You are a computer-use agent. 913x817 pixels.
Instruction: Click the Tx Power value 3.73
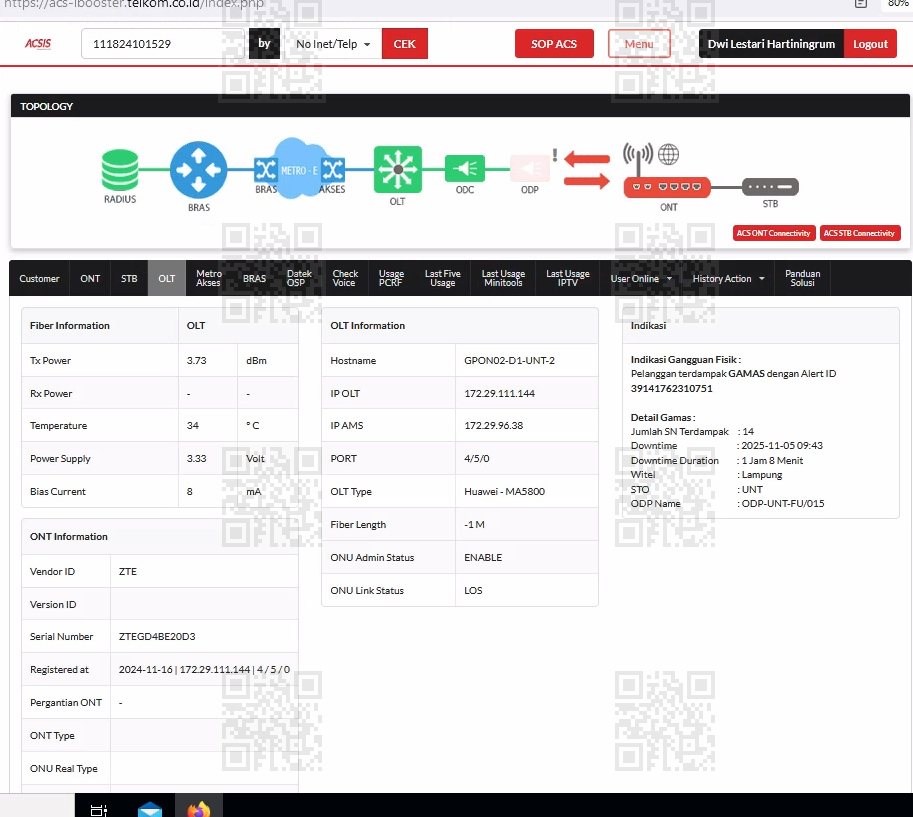pos(196,360)
